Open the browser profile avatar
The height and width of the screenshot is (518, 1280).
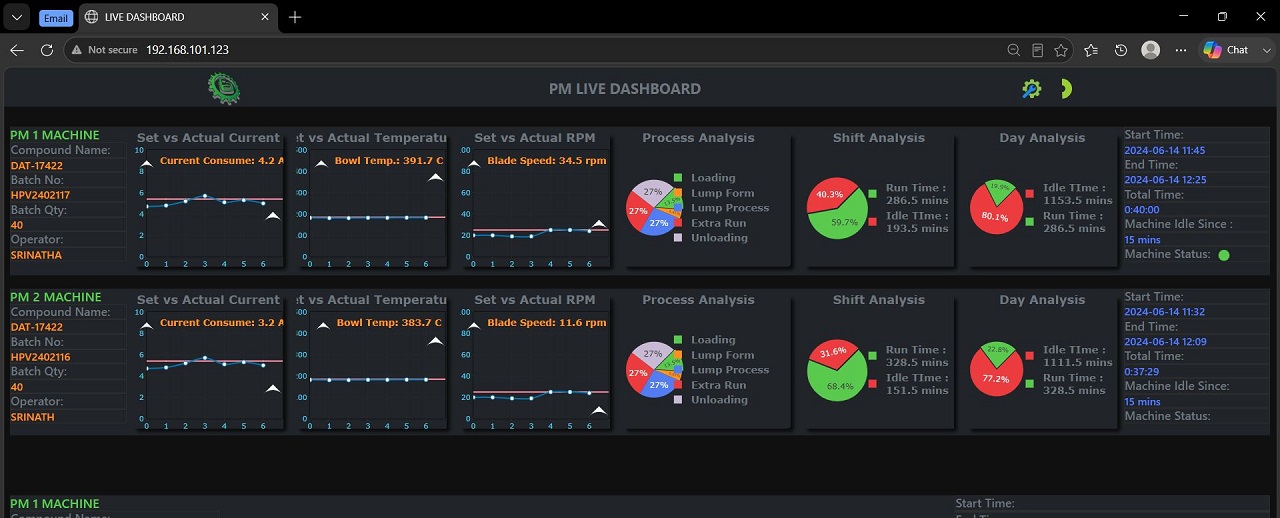coord(1151,50)
